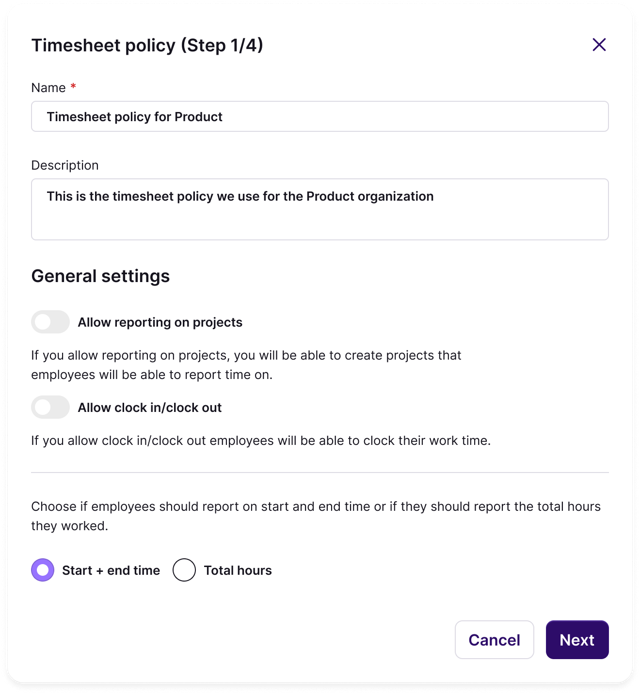Image resolution: width=640 pixels, height=694 pixels.
Task: Click into the Name input field
Action: click(319, 116)
